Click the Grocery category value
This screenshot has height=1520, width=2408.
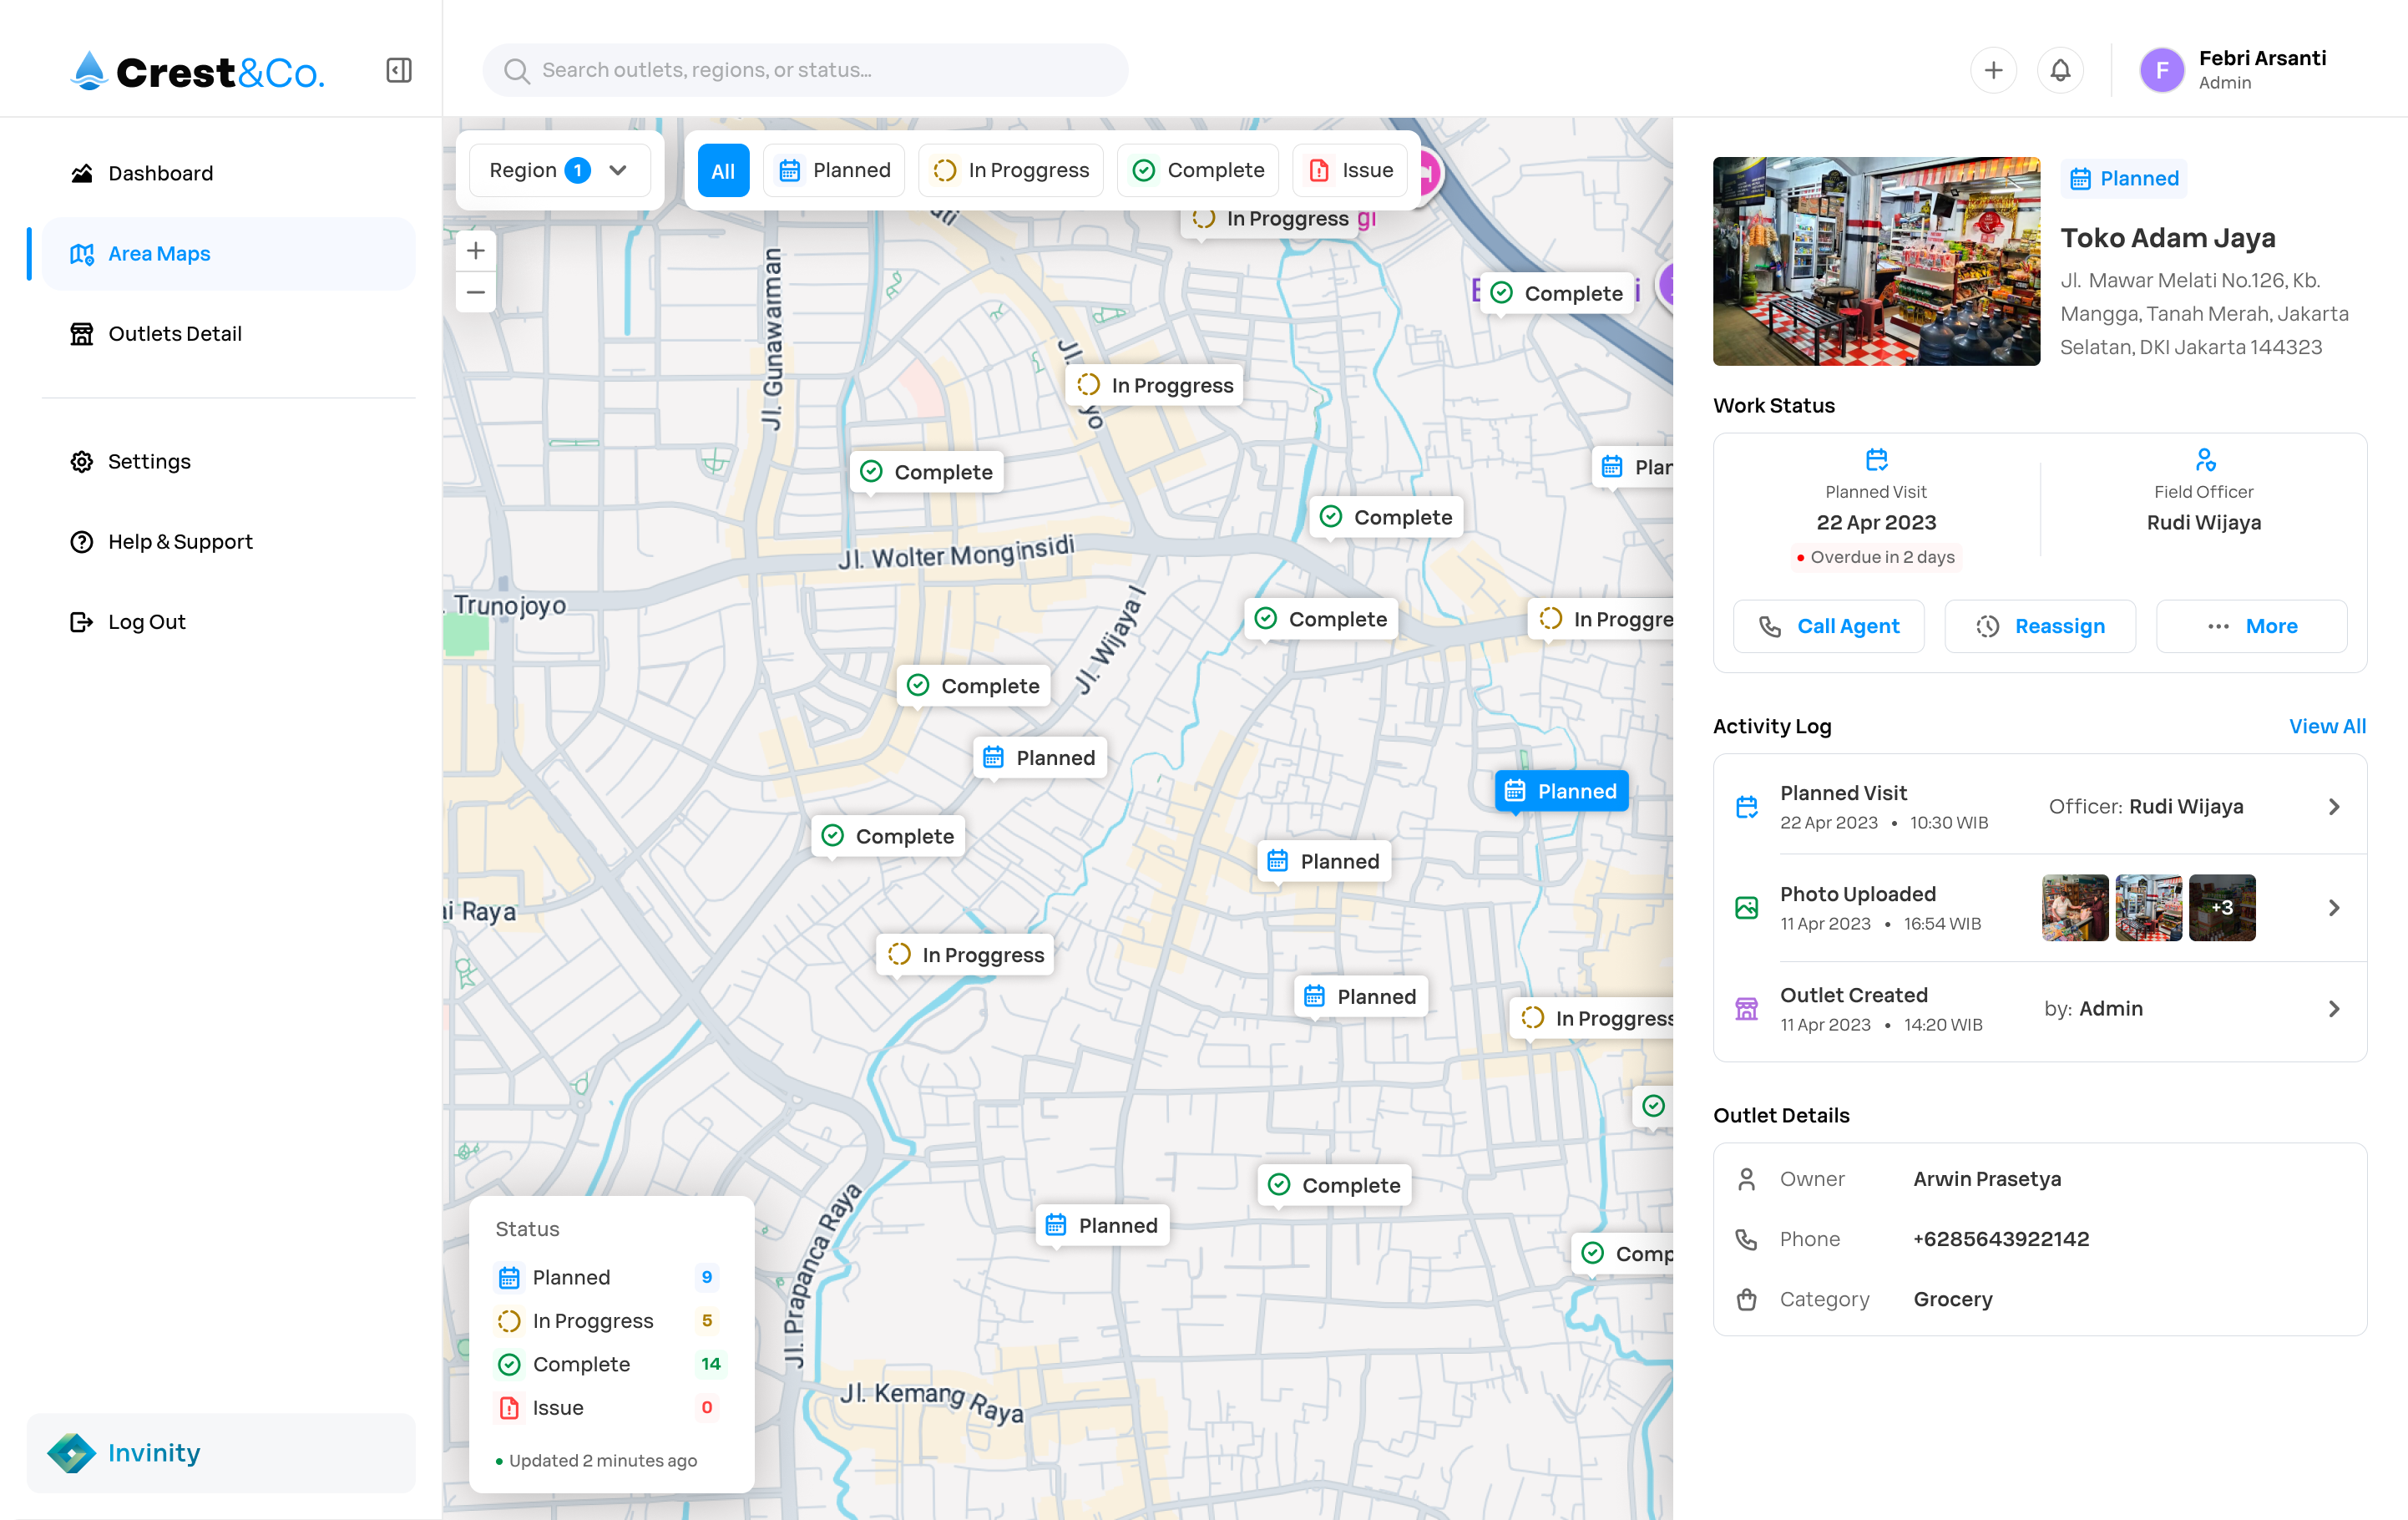pos(1953,1299)
